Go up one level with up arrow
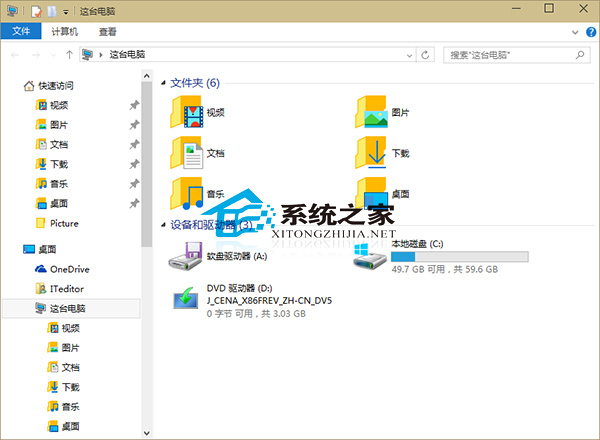 pos(69,55)
